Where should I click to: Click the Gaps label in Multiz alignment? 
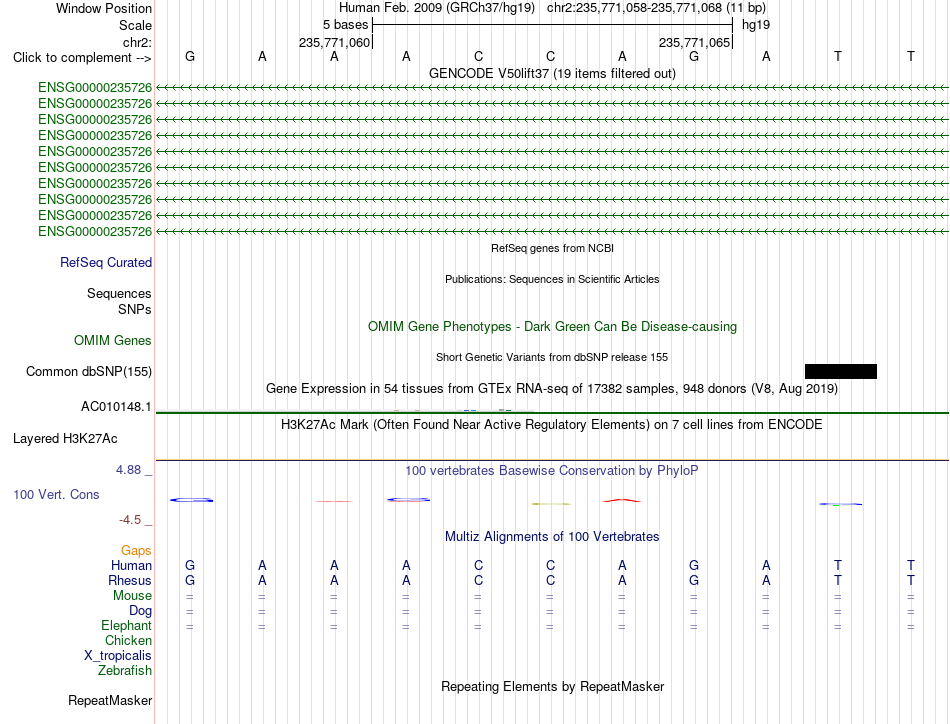pyautogui.click(x=136, y=550)
